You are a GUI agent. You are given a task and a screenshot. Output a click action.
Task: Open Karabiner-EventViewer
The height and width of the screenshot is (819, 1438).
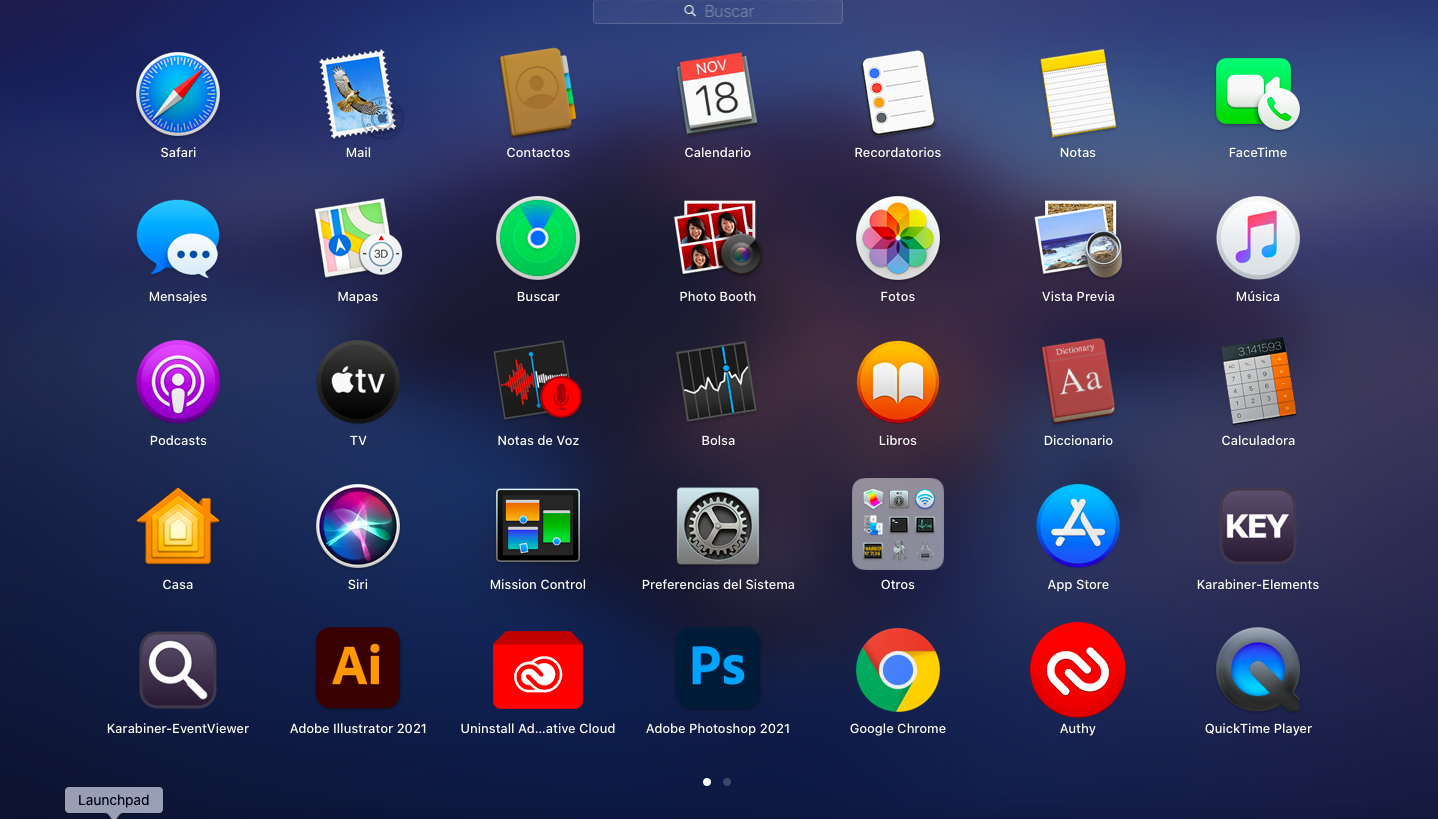(x=178, y=669)
